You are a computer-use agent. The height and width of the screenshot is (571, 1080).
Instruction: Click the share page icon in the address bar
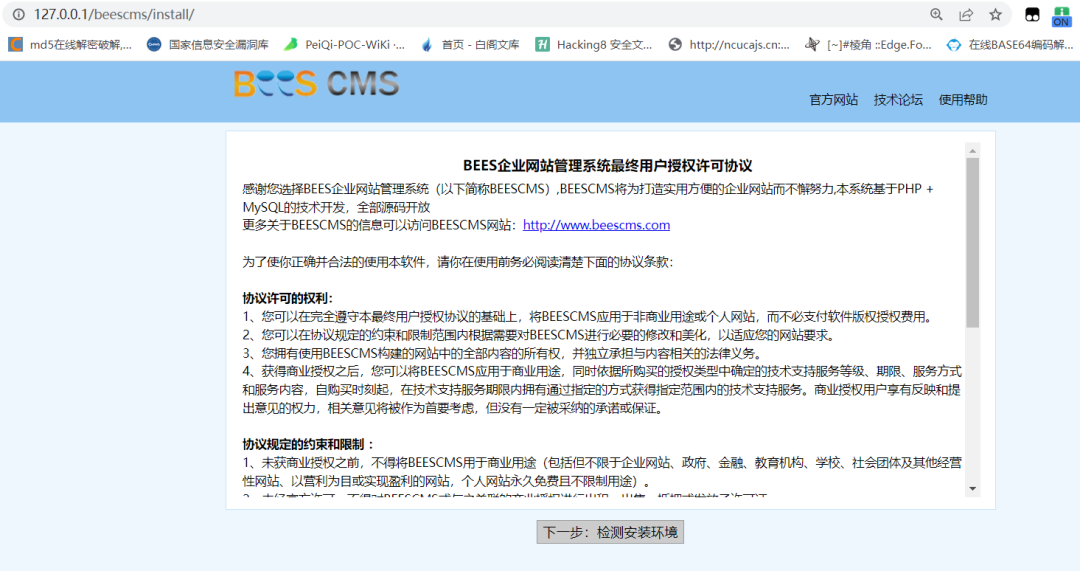tap(966, 14)
